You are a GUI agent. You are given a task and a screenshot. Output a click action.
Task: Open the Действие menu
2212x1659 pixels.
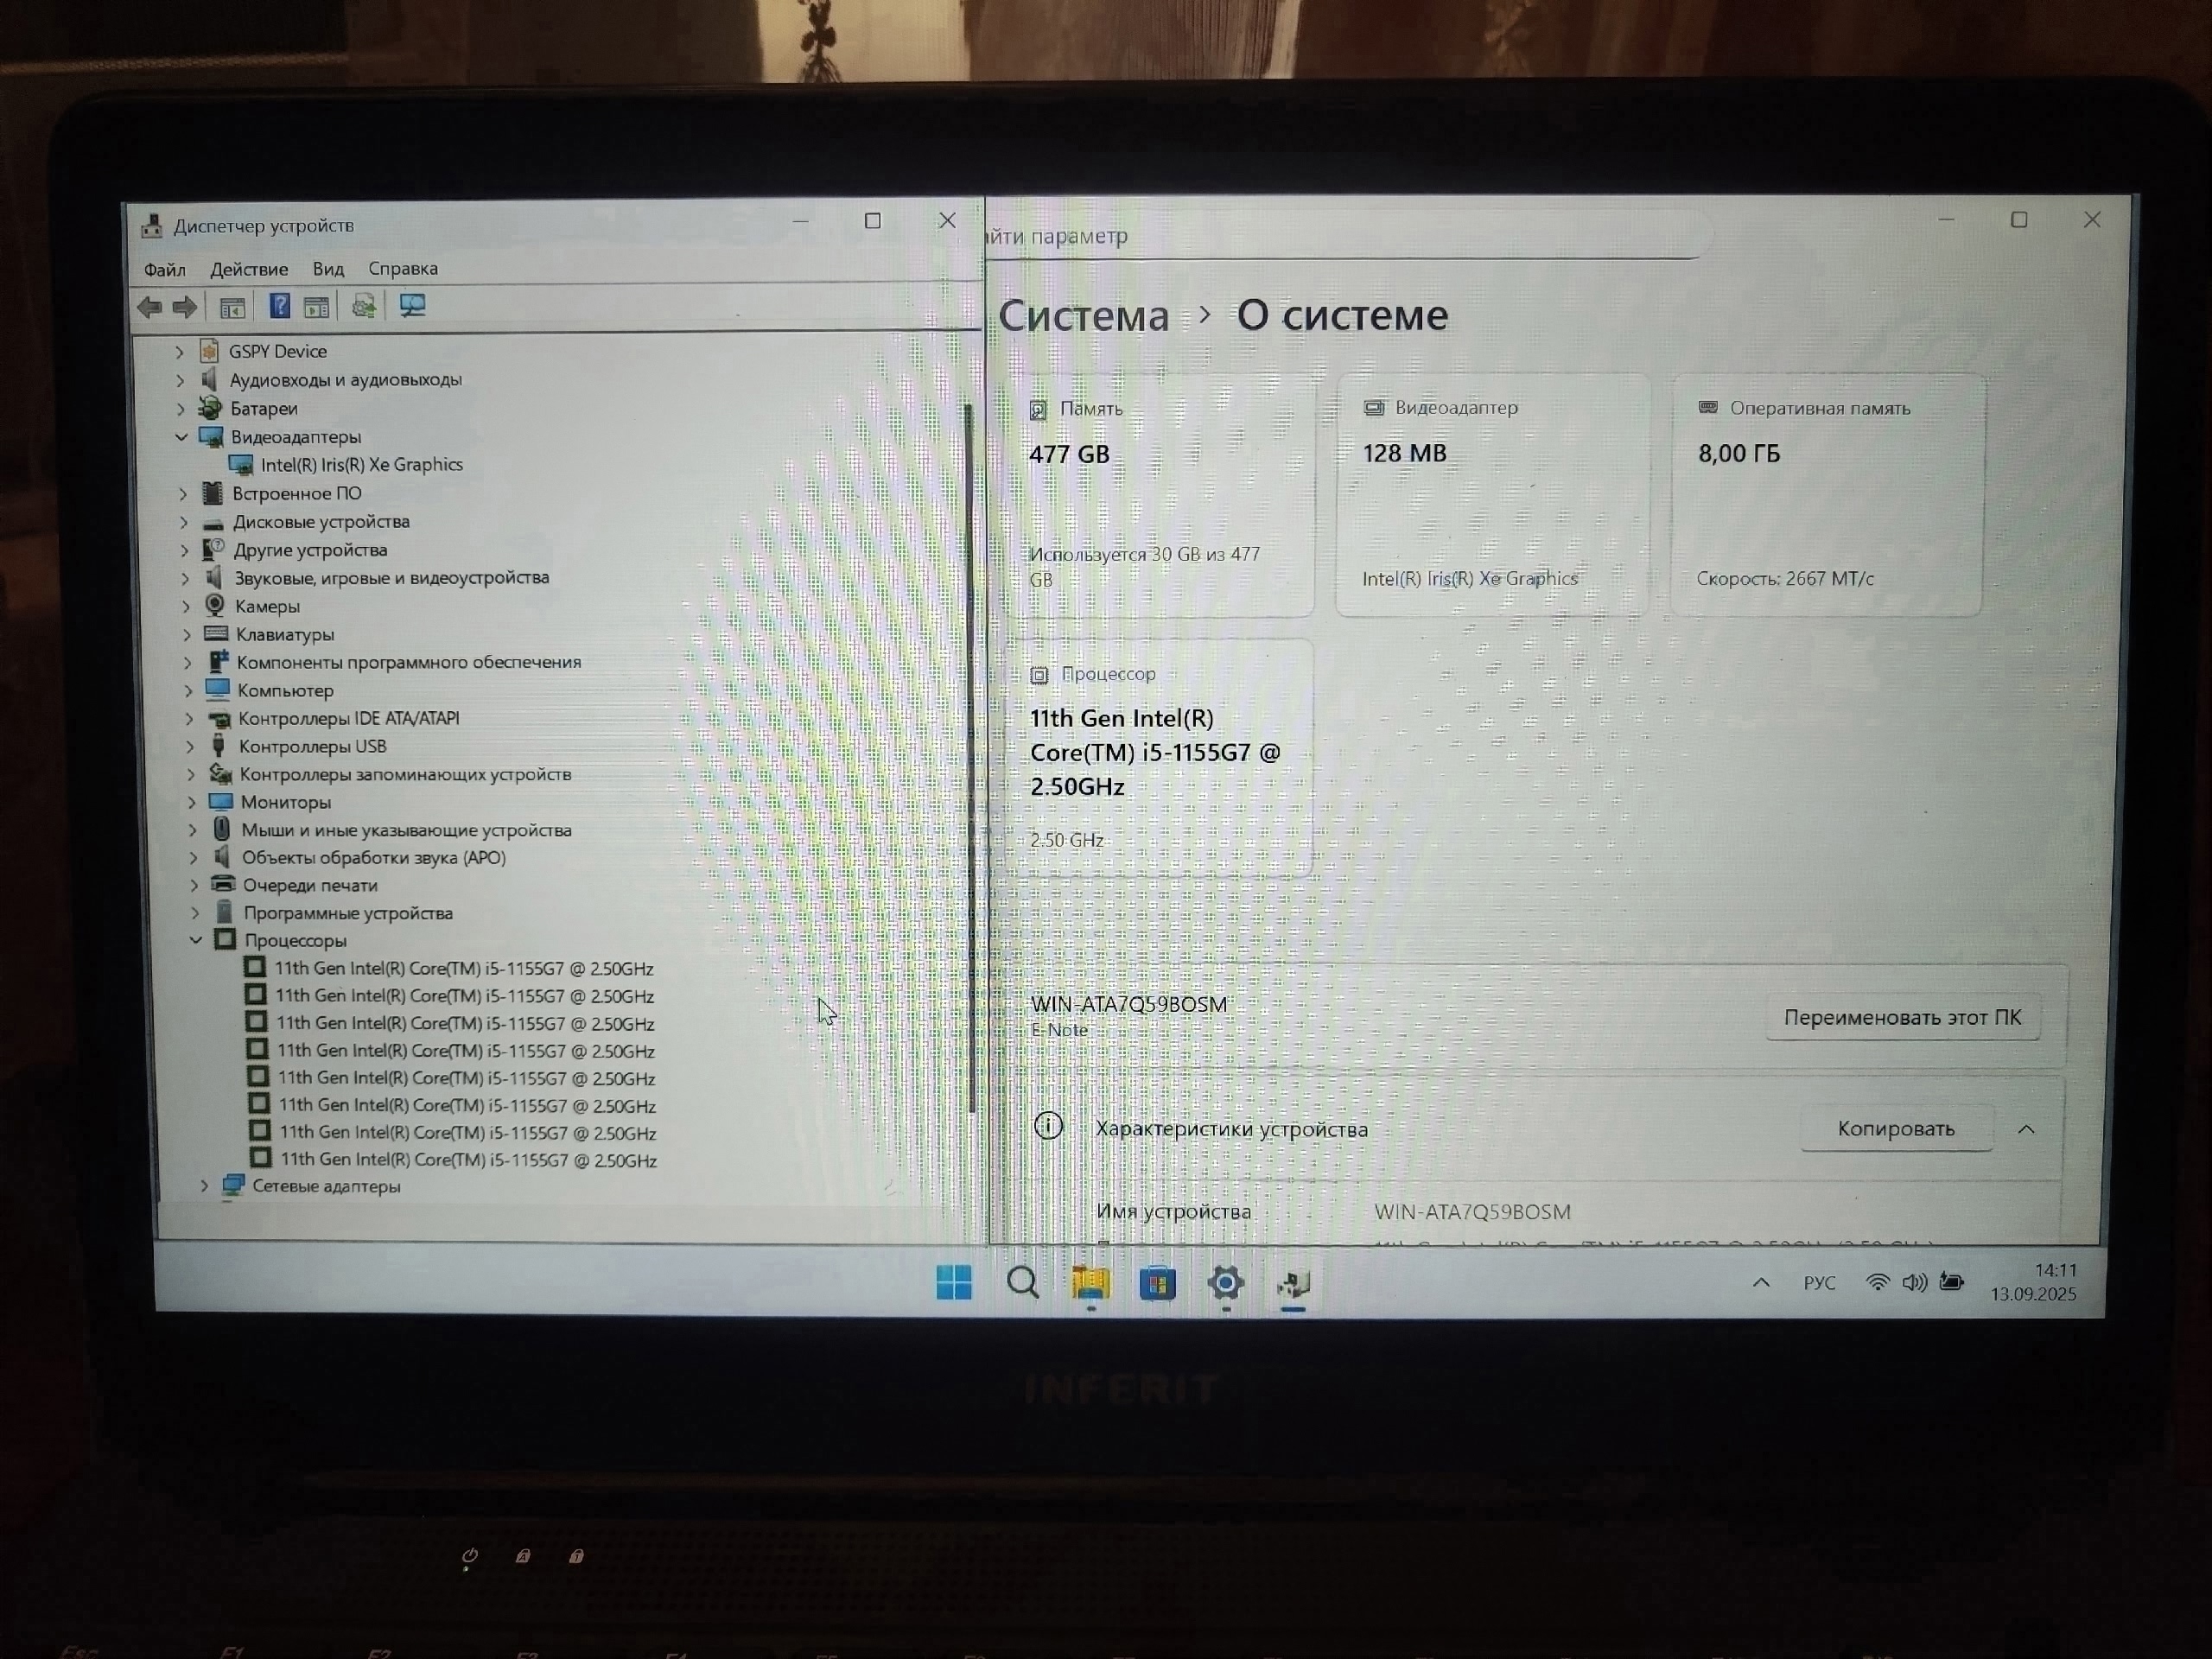pyautogui.click(x=248, y=269)
